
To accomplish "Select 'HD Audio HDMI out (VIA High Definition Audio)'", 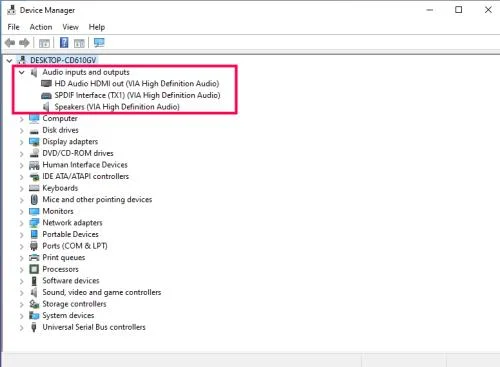I will [x=137, y=84].
